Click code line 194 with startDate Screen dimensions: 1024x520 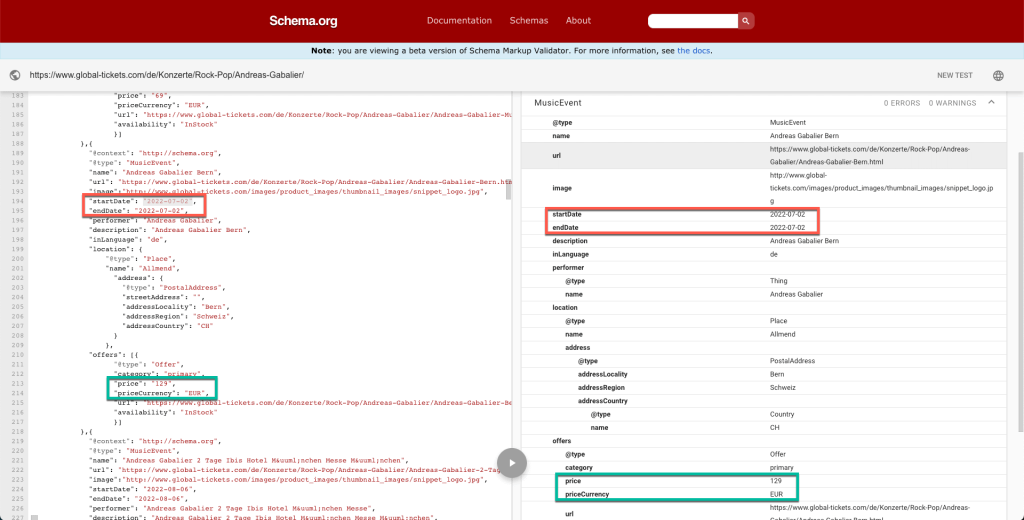[x=142, y=201]
